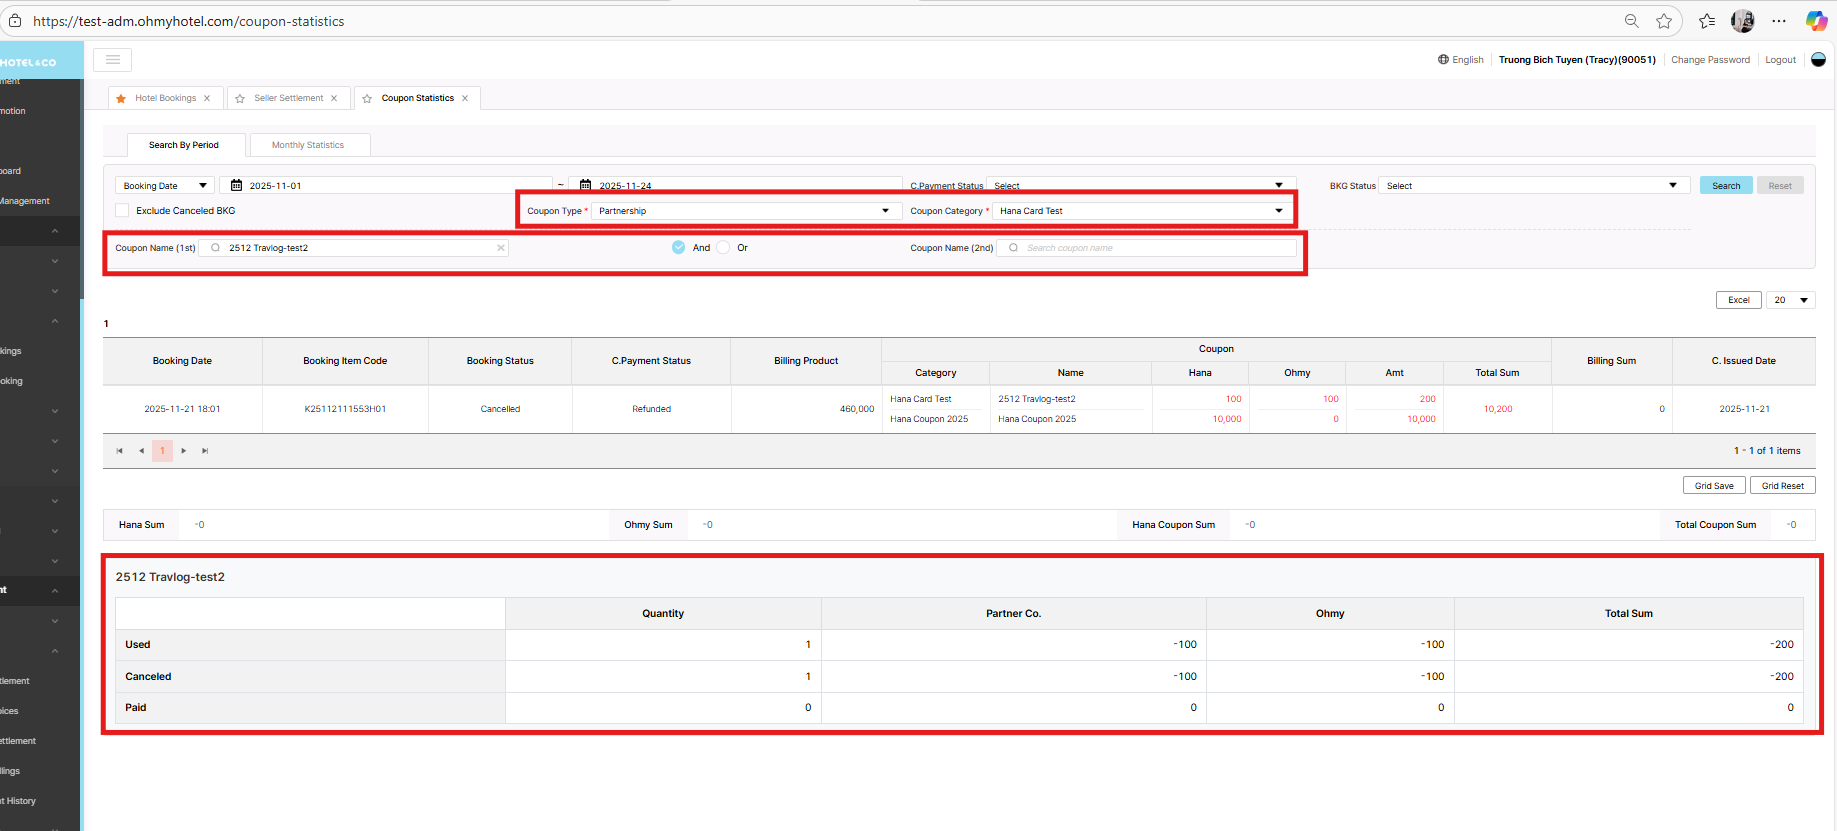1837x831 pixels.
Task: Click the browser favorites star icon
Action: click(x=1663, y=21)
